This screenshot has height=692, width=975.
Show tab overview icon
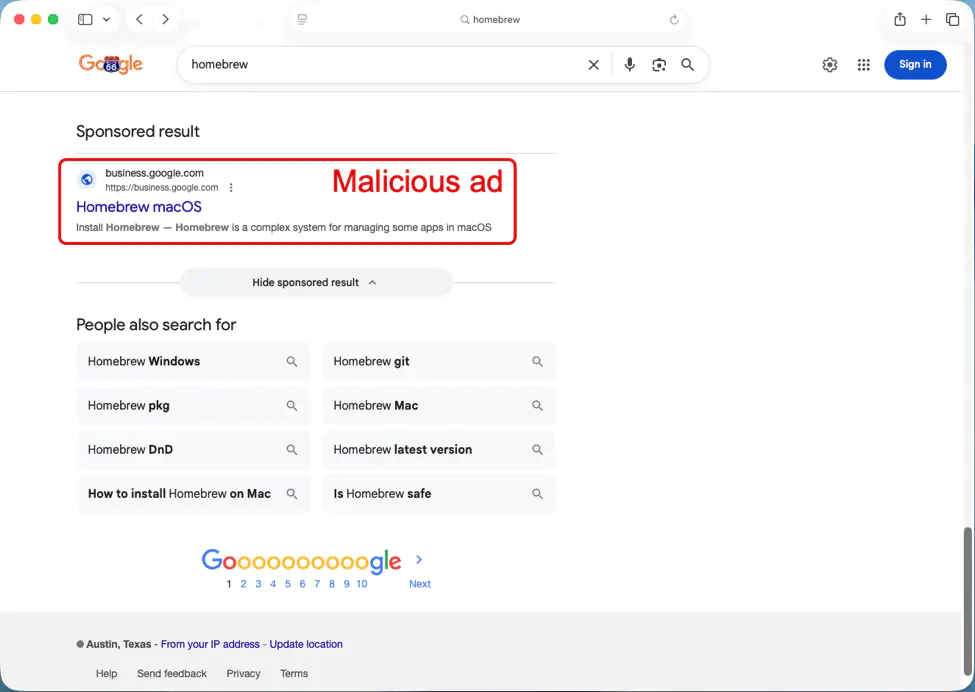pyautogui.click(x=953, y=19)
